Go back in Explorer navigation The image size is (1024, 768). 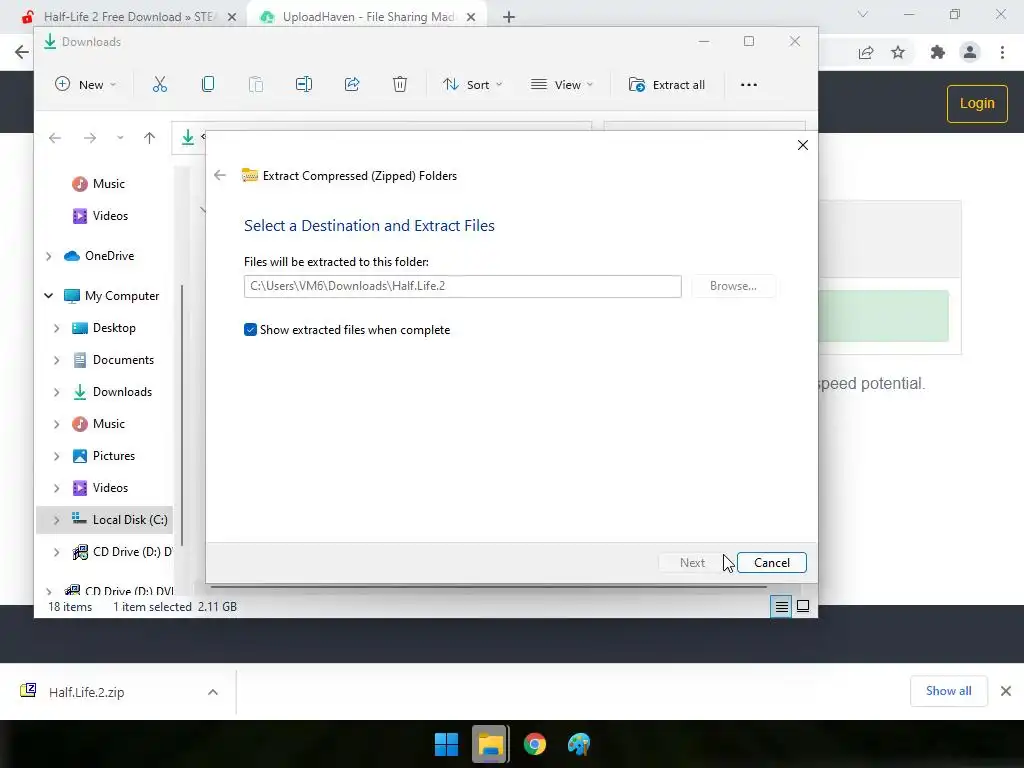click(x=55, y=138)
